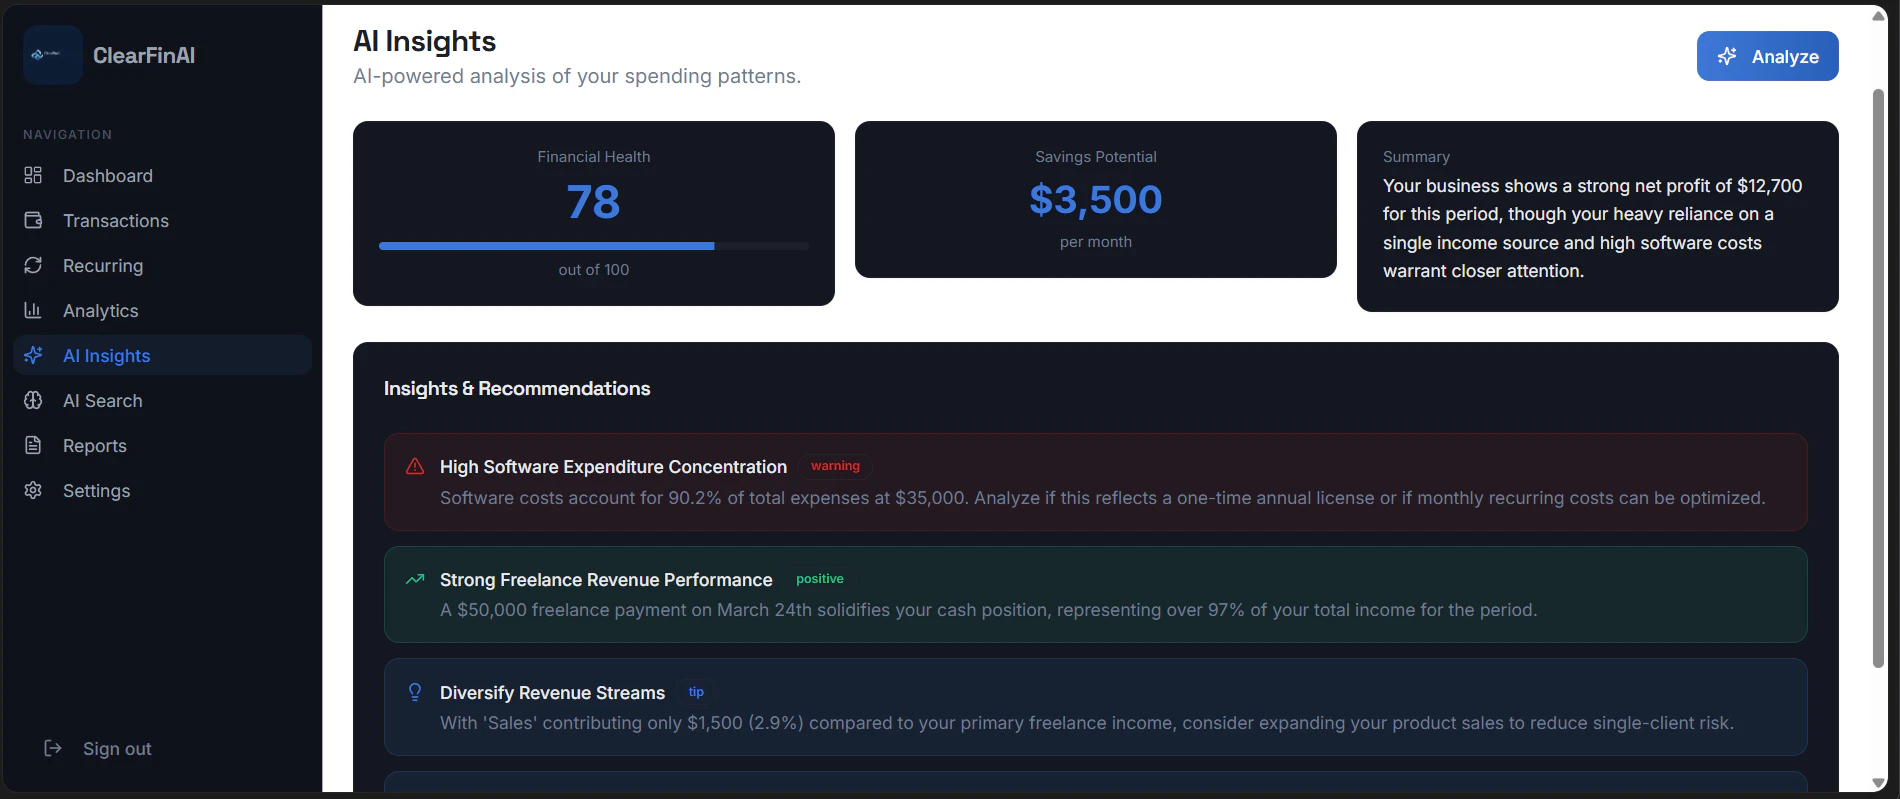Go to Transactions in the navigation
This screenshot has width=1900, height=799.
pyautogui.click(x=163, y=220)
